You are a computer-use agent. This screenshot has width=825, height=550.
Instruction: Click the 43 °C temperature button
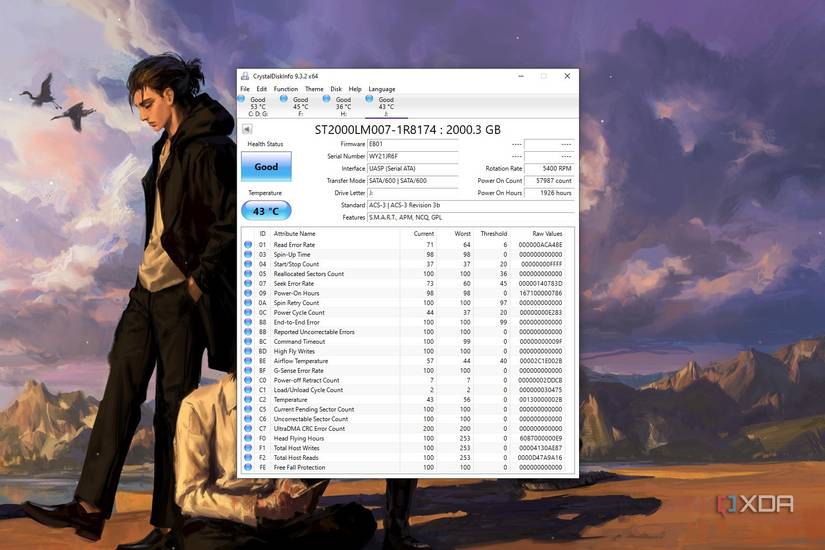click(266, 211)
